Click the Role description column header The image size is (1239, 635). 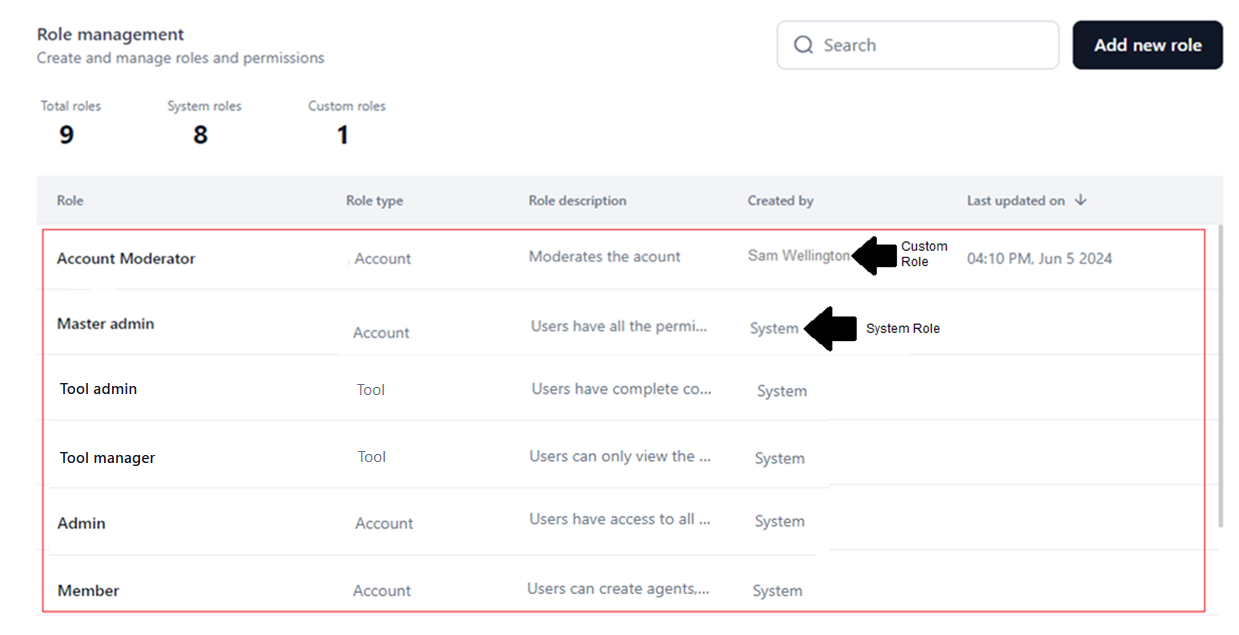tap(577, 201)
